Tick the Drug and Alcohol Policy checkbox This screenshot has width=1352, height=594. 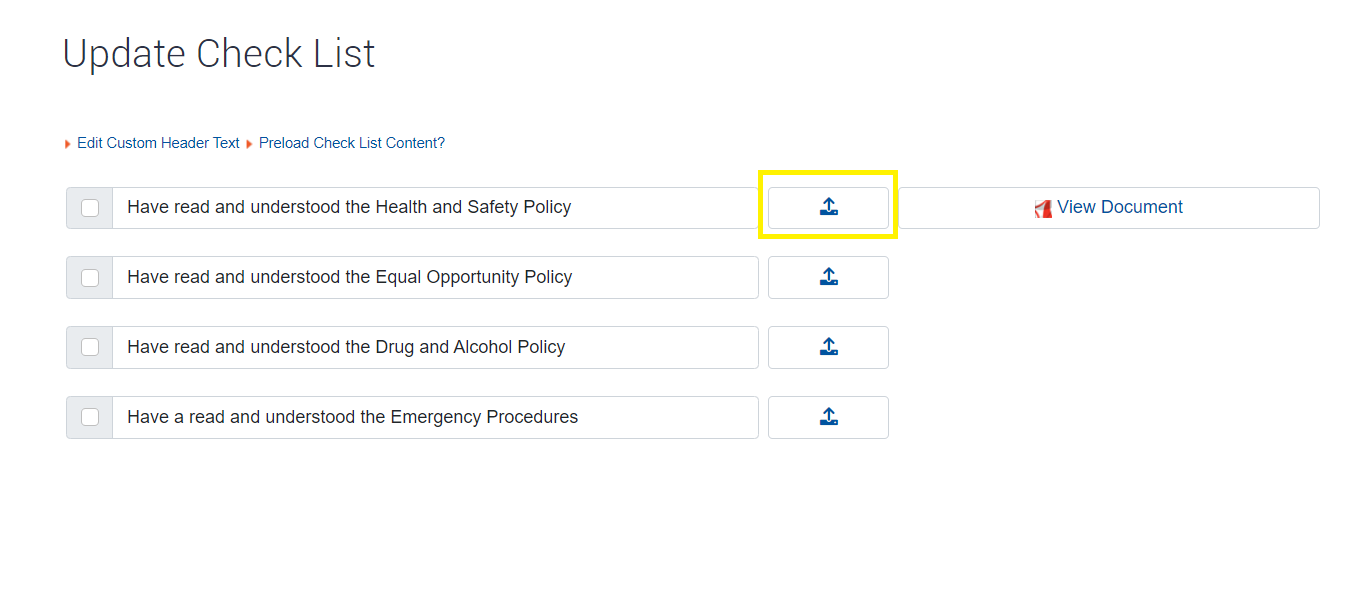[90, 347]
